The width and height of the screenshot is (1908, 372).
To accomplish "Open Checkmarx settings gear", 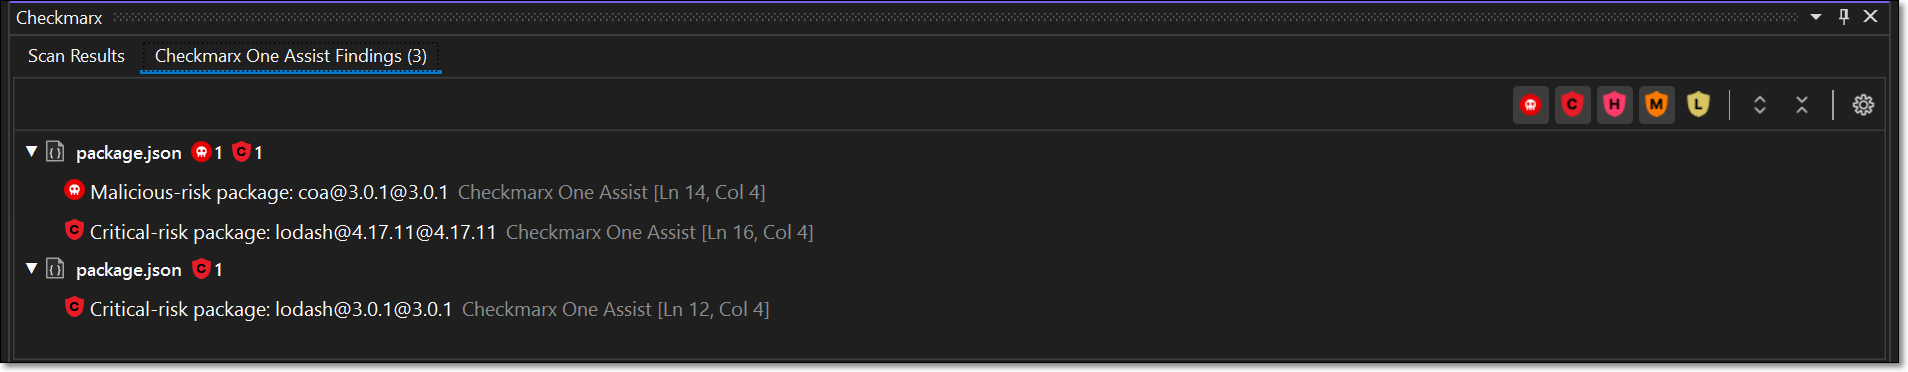I will pos(1863,105).
